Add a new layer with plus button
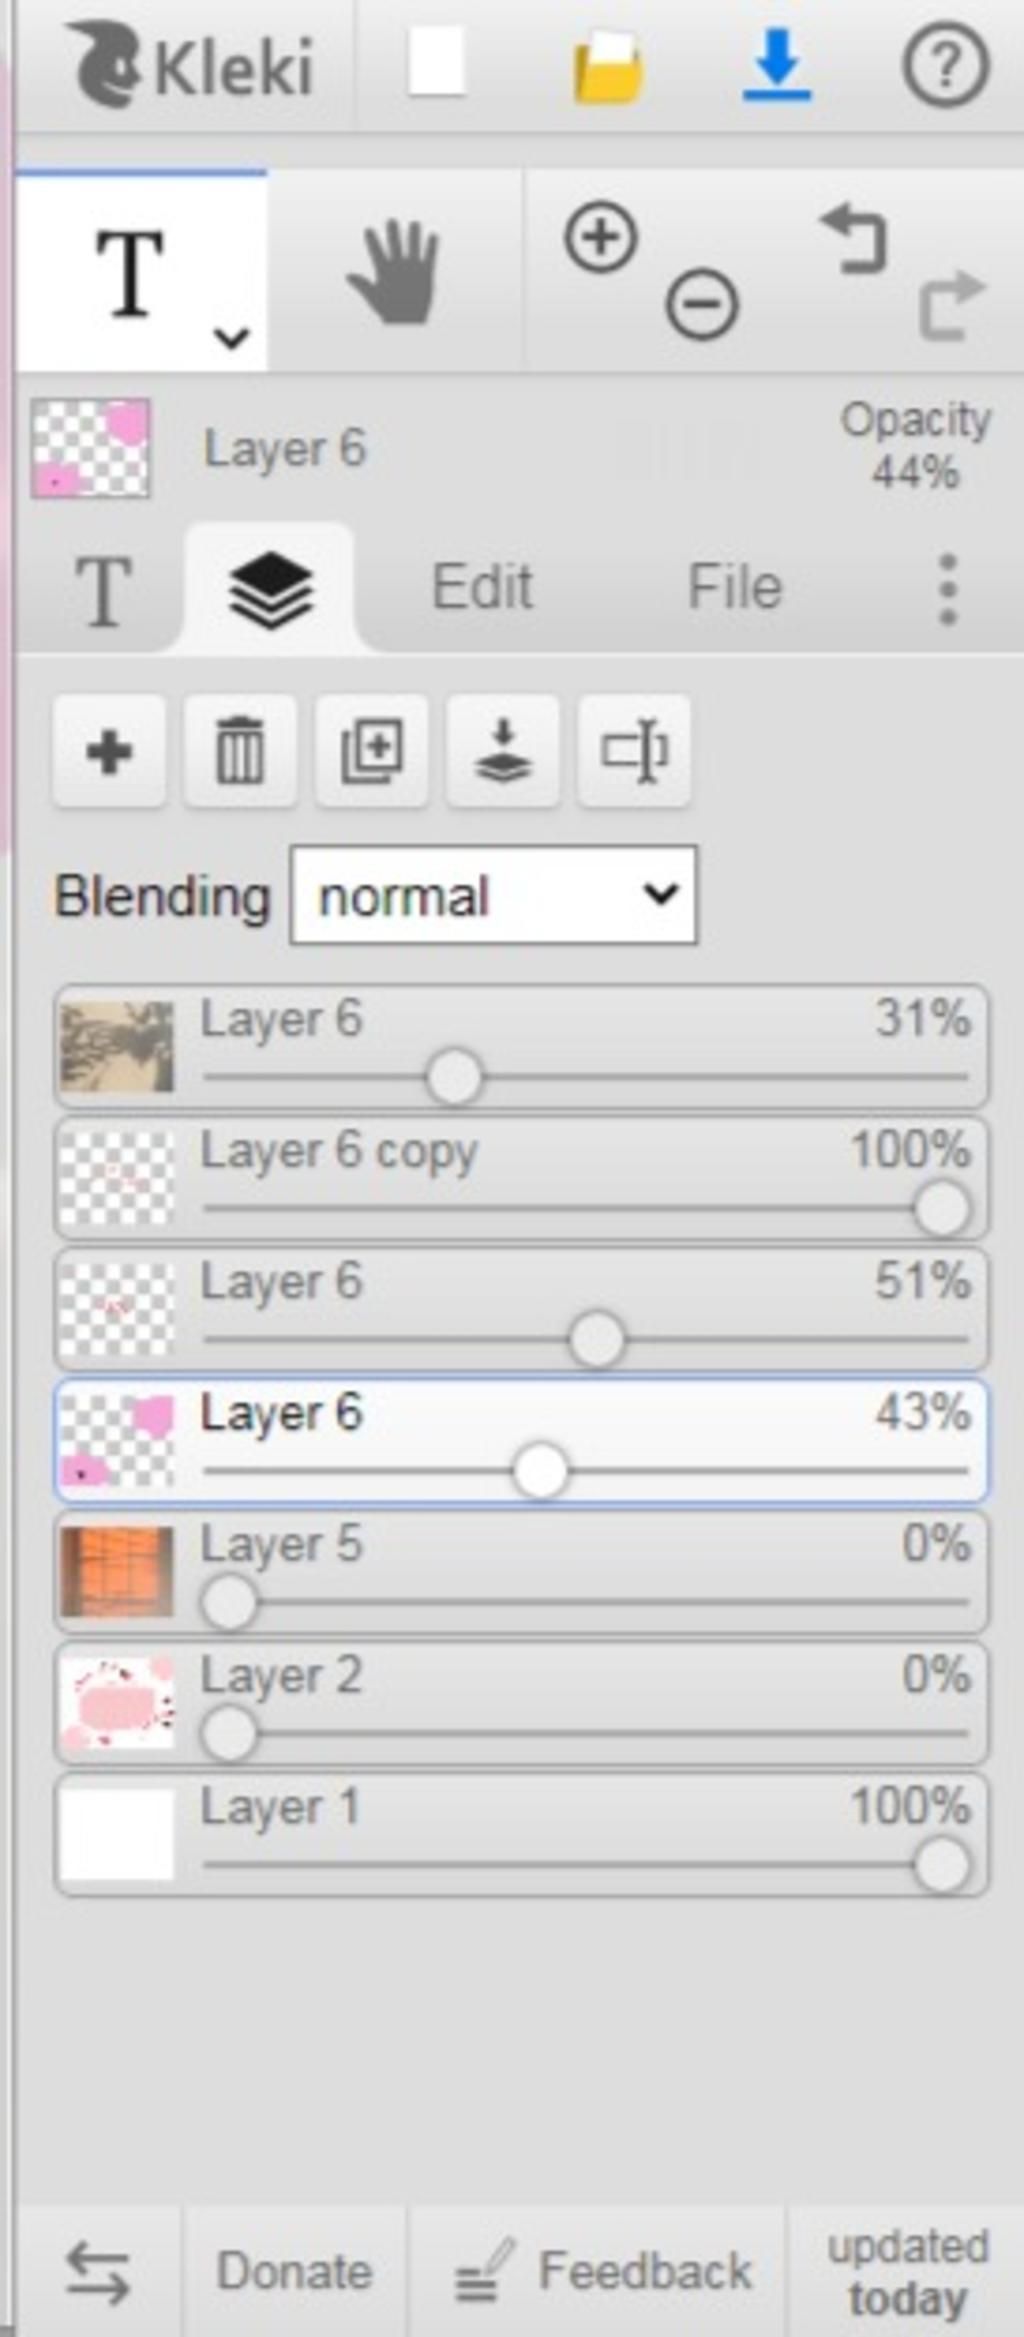Image resolution: width=1024 pixels, height=2337 pixels. coord(110,751)
